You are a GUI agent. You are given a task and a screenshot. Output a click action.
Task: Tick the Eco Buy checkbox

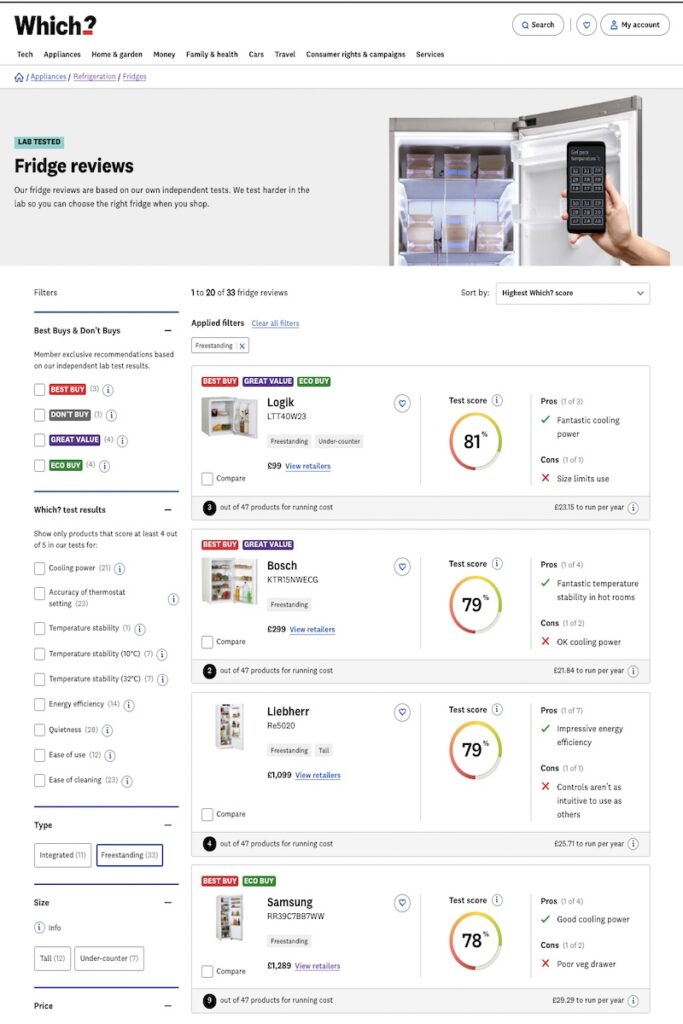point(39,466)
